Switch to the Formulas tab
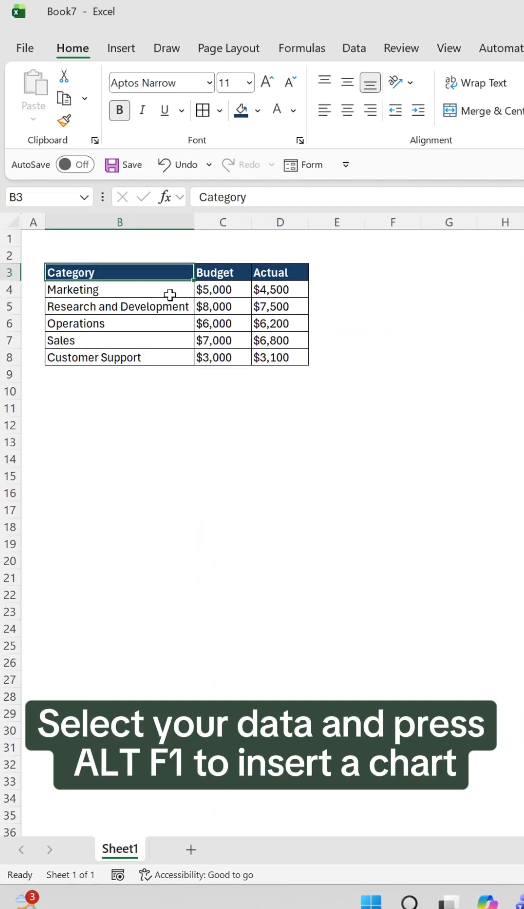524x909 pixels. (301, 48)
